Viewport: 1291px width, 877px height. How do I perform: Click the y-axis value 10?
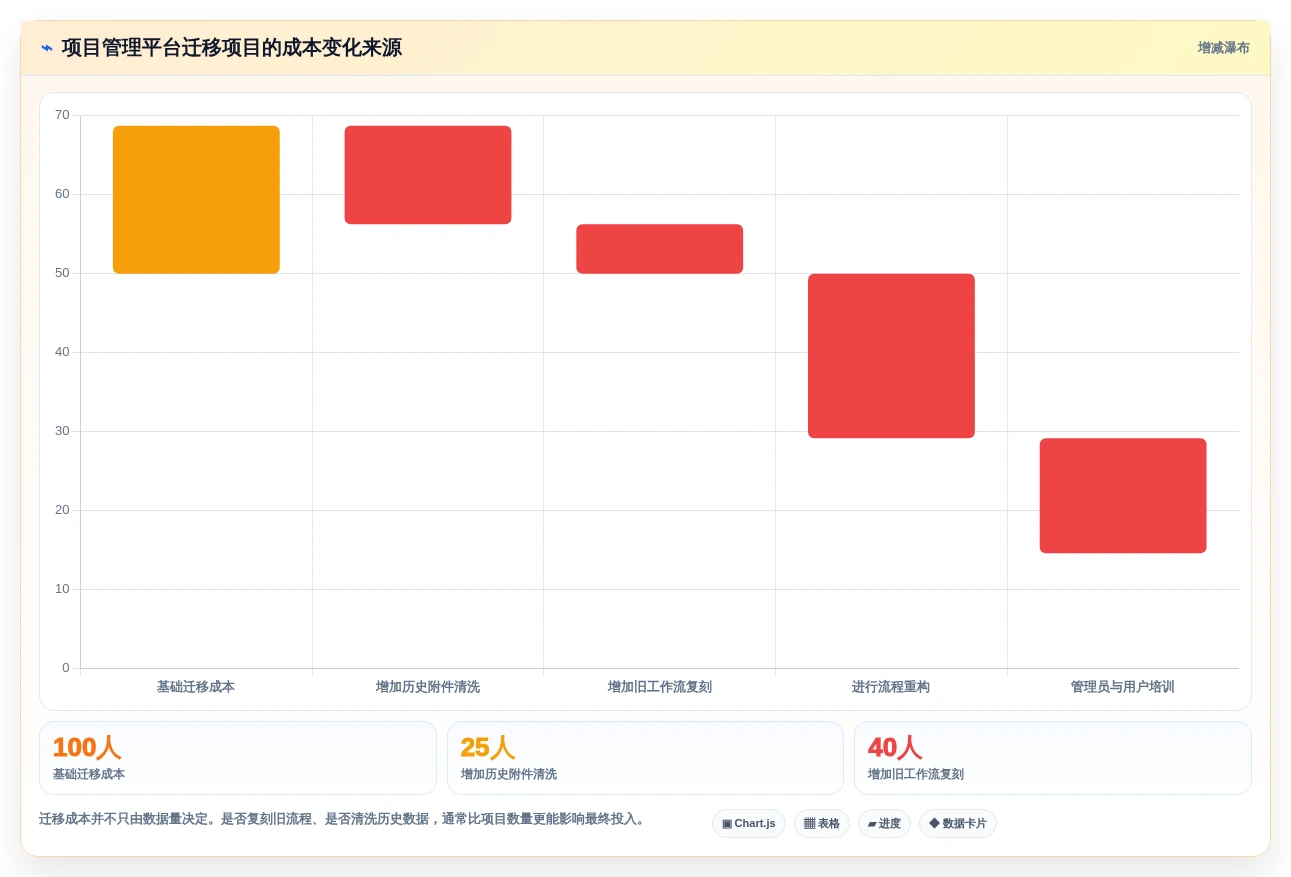(62, 589)
